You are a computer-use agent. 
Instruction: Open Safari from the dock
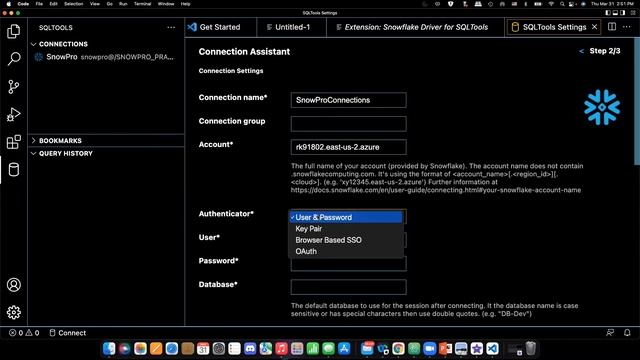171,349
